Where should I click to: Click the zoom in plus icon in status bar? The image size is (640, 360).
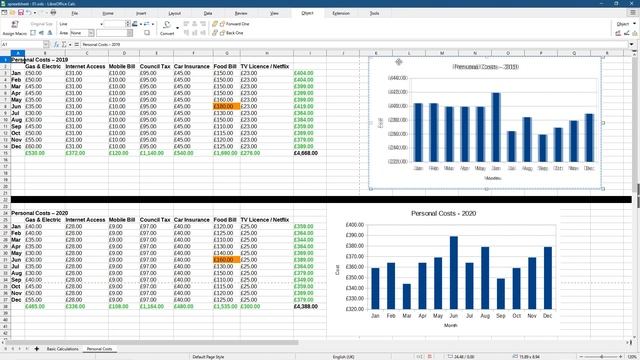[621, 357]
